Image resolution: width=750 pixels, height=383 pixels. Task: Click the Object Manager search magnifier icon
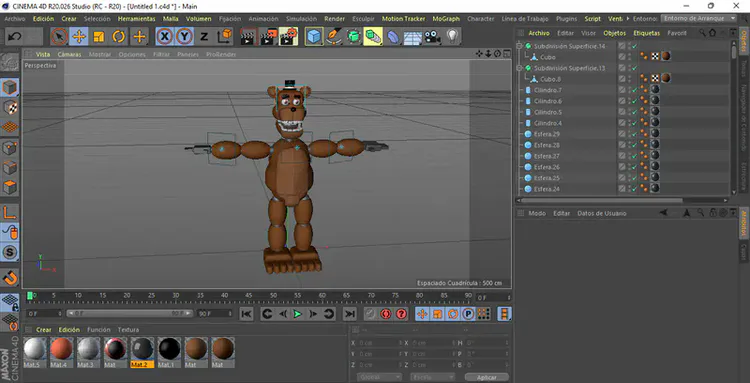coord(702,33)
